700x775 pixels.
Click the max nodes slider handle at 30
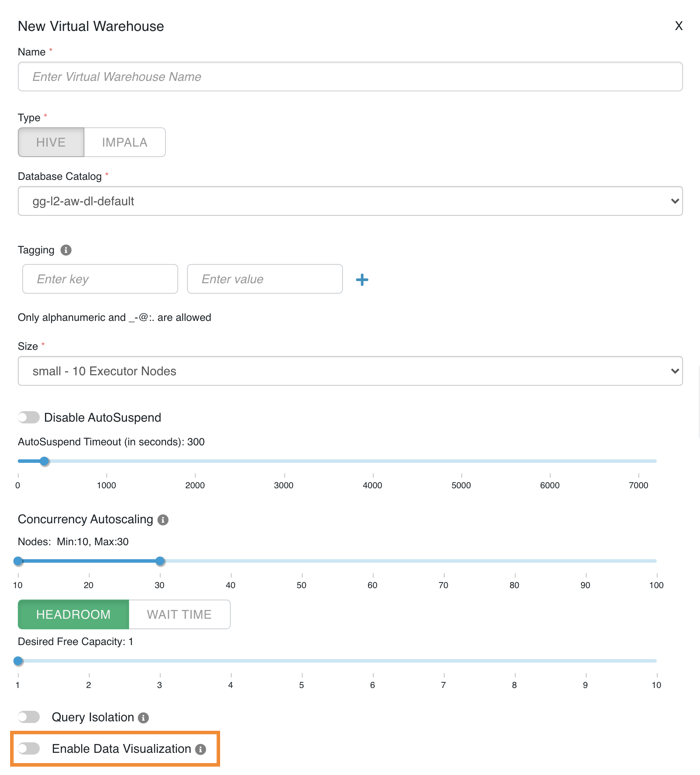pos(160,561)
